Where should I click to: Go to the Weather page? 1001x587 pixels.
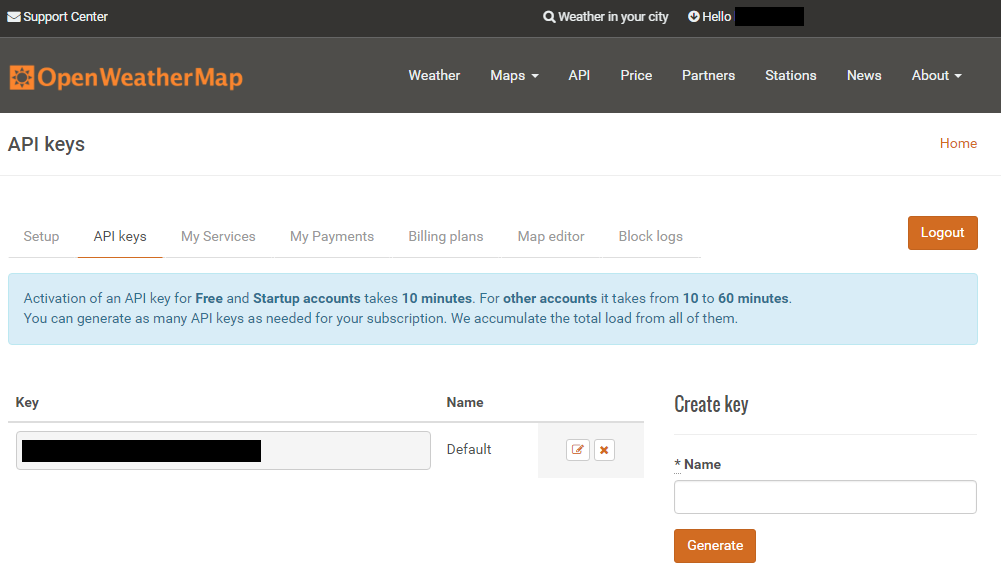click(434, 75)
